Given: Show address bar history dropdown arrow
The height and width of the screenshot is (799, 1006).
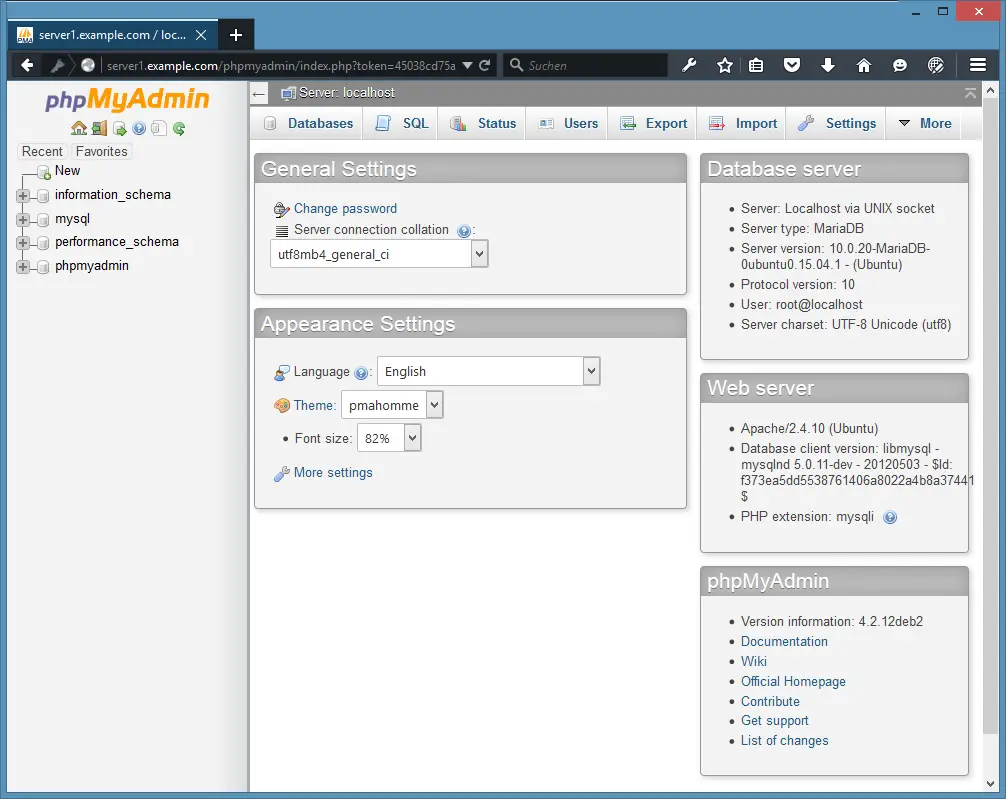Looking at the screenshot, I should coord(468,65).
